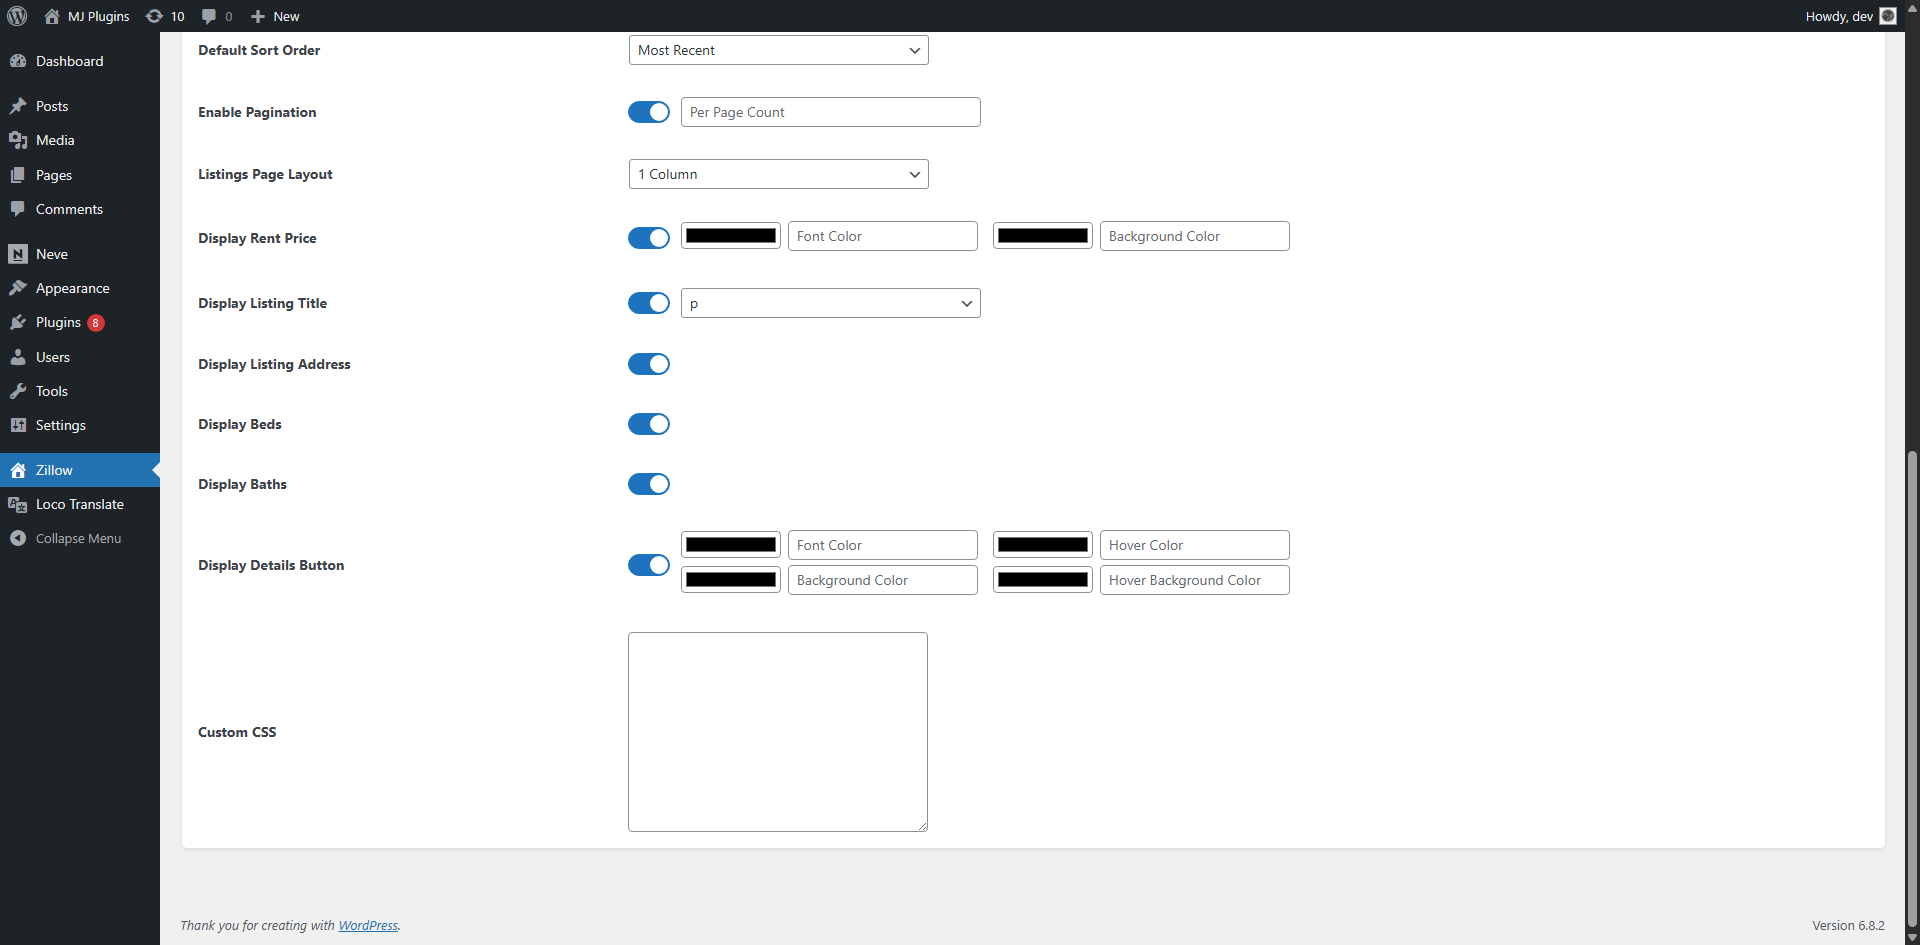The width and height of the screenshot is (1920, 945).
Task: Click the Neve theme N icon
Action: tap(18, 254)
